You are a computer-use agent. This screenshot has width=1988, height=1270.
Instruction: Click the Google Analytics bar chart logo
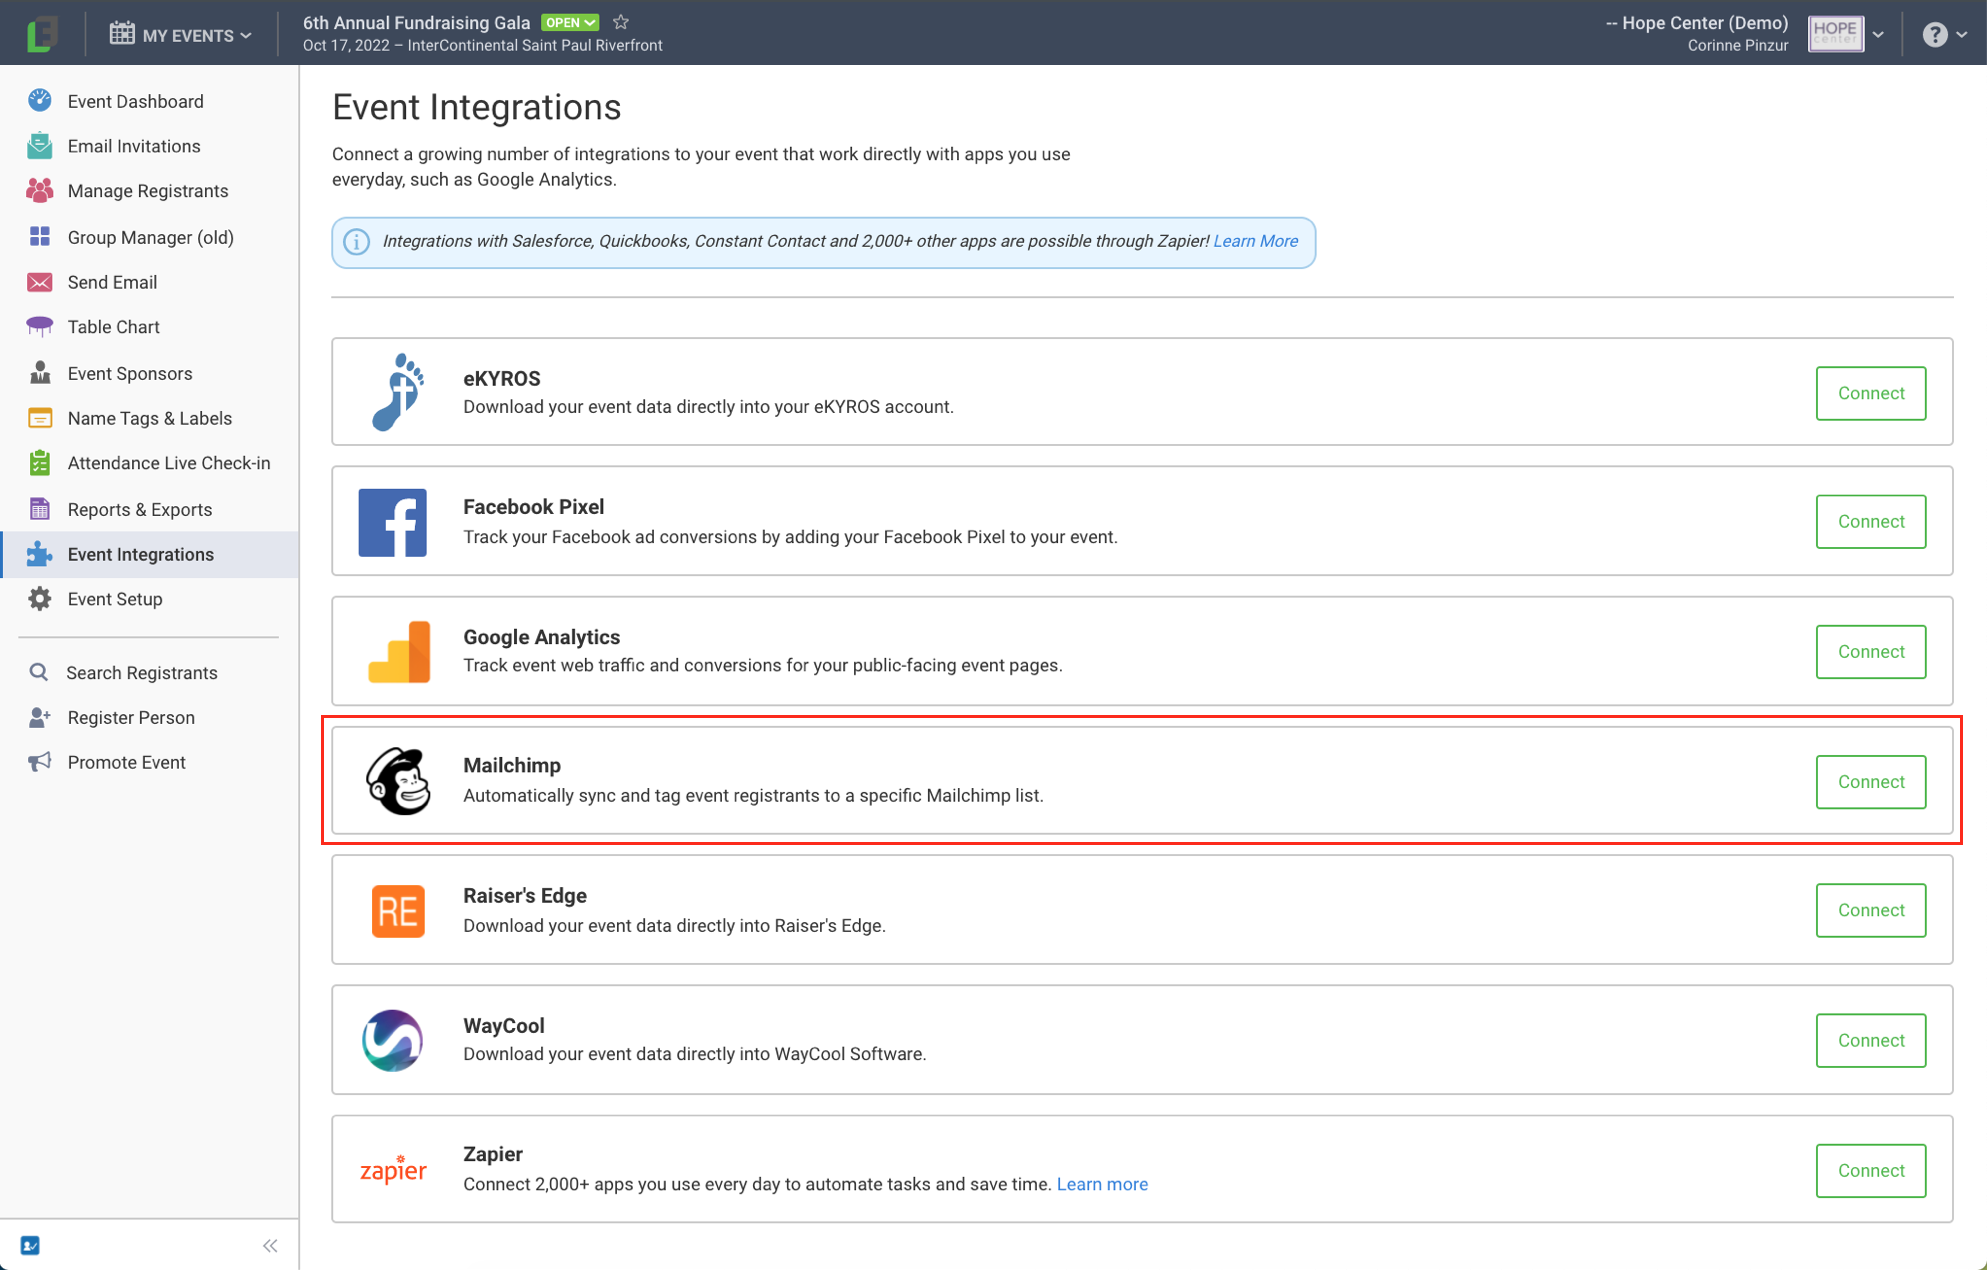[x=398, y=652]
